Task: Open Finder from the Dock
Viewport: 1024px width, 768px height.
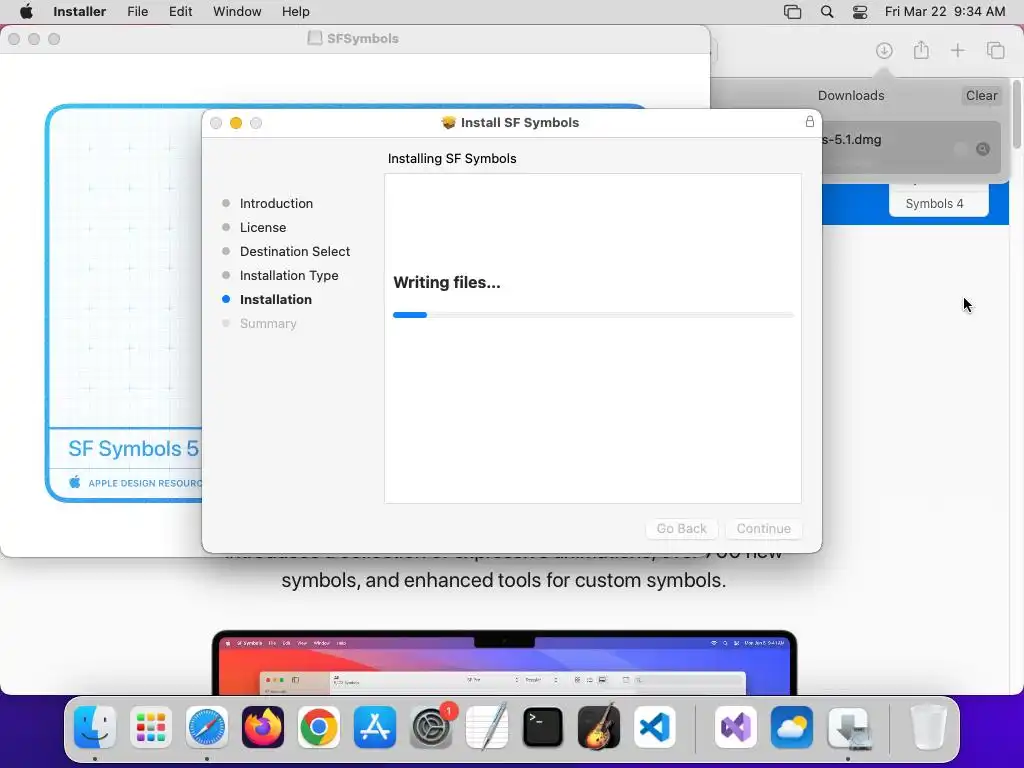Action: tap(95, 727)
